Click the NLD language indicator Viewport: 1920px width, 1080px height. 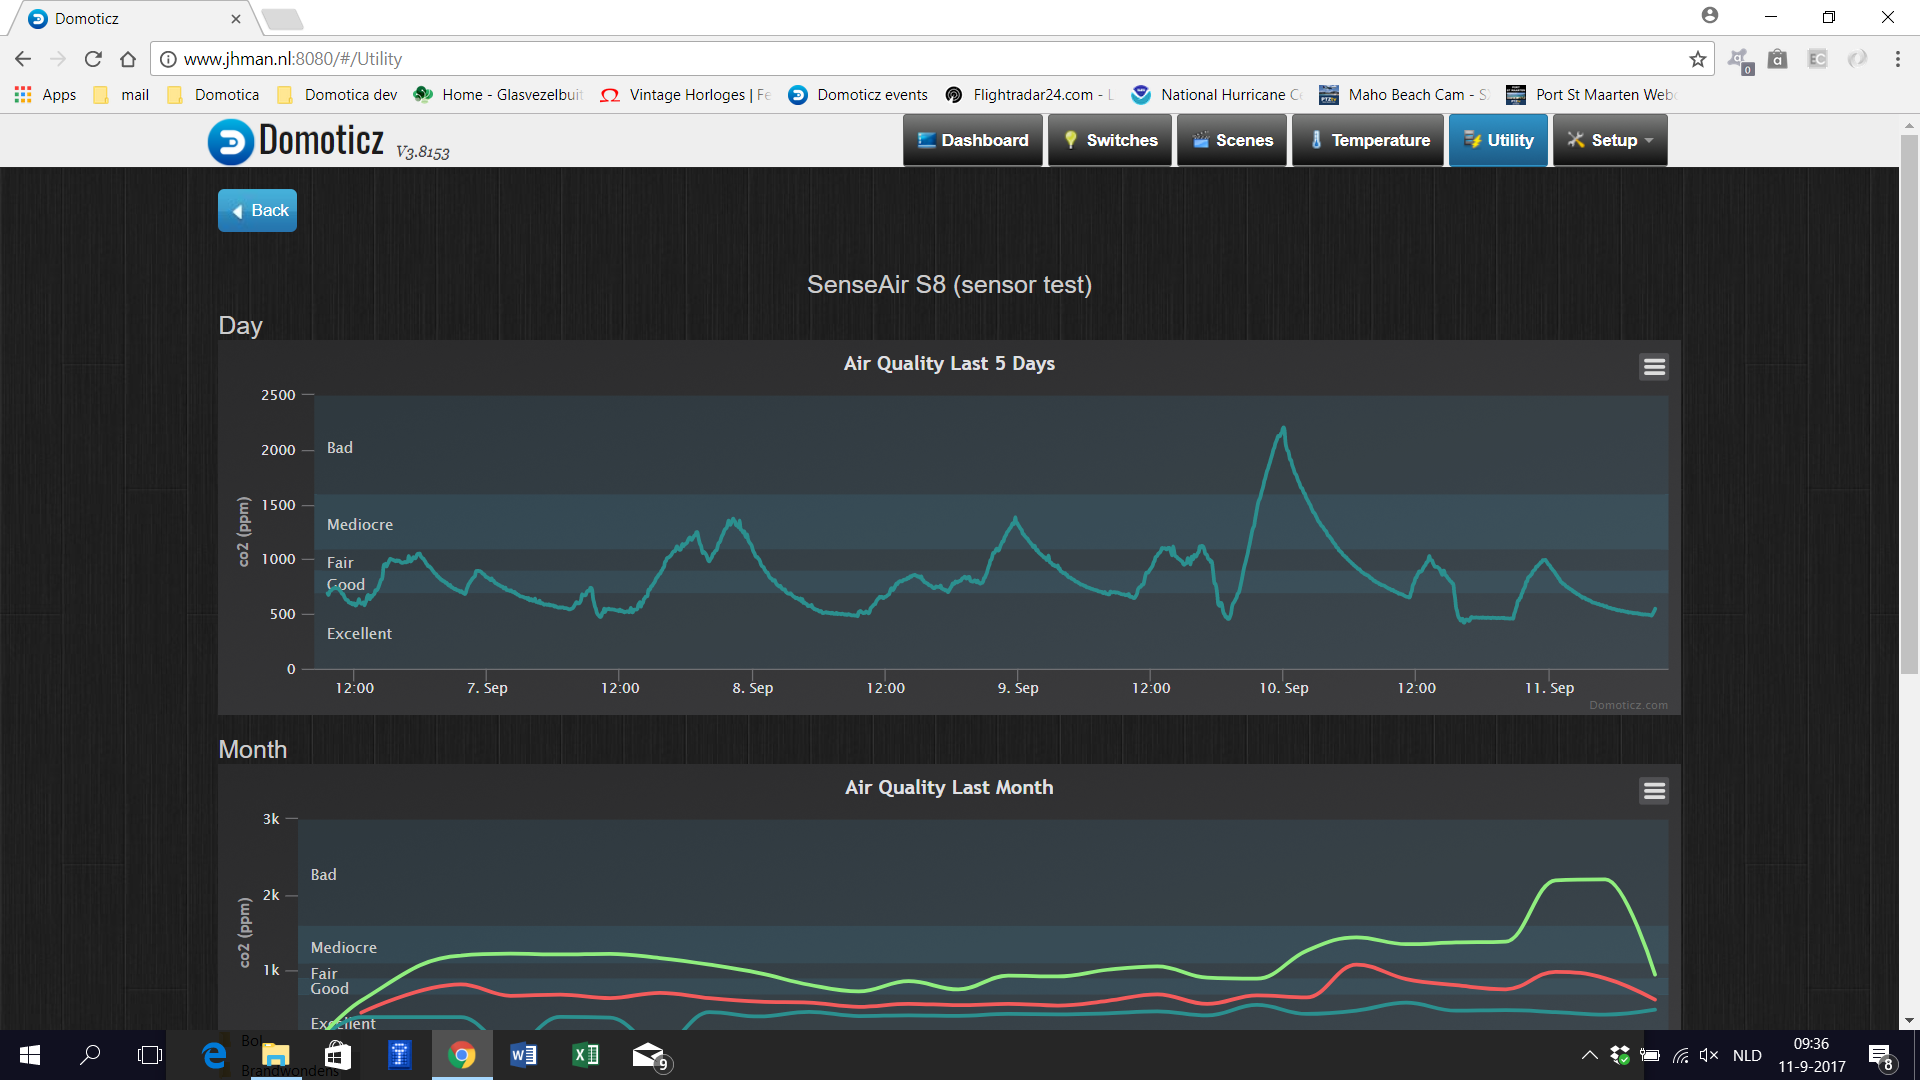click(x=1747, y=1055)
